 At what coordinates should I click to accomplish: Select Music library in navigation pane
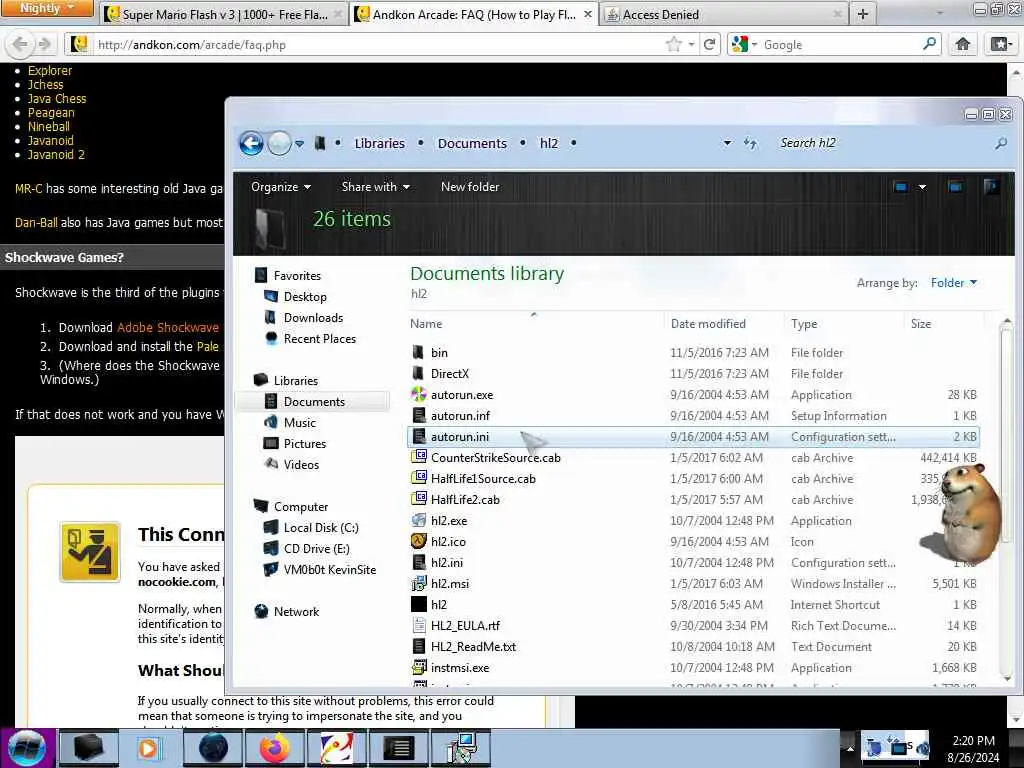tap(300, 423)
